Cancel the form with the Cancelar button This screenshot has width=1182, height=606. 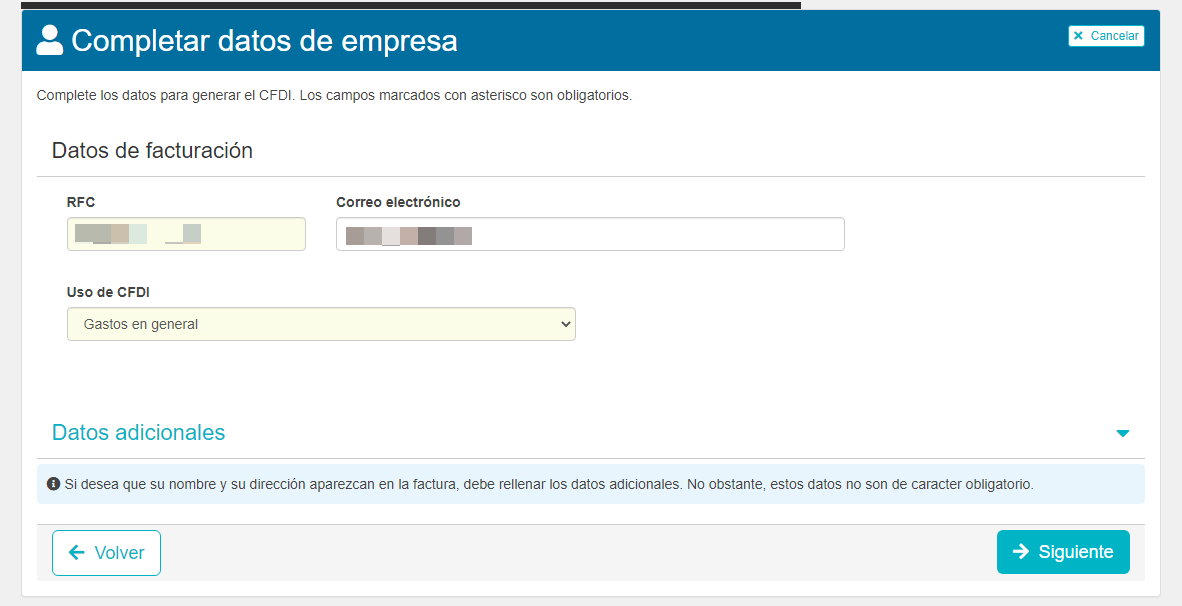point(1106,35)
